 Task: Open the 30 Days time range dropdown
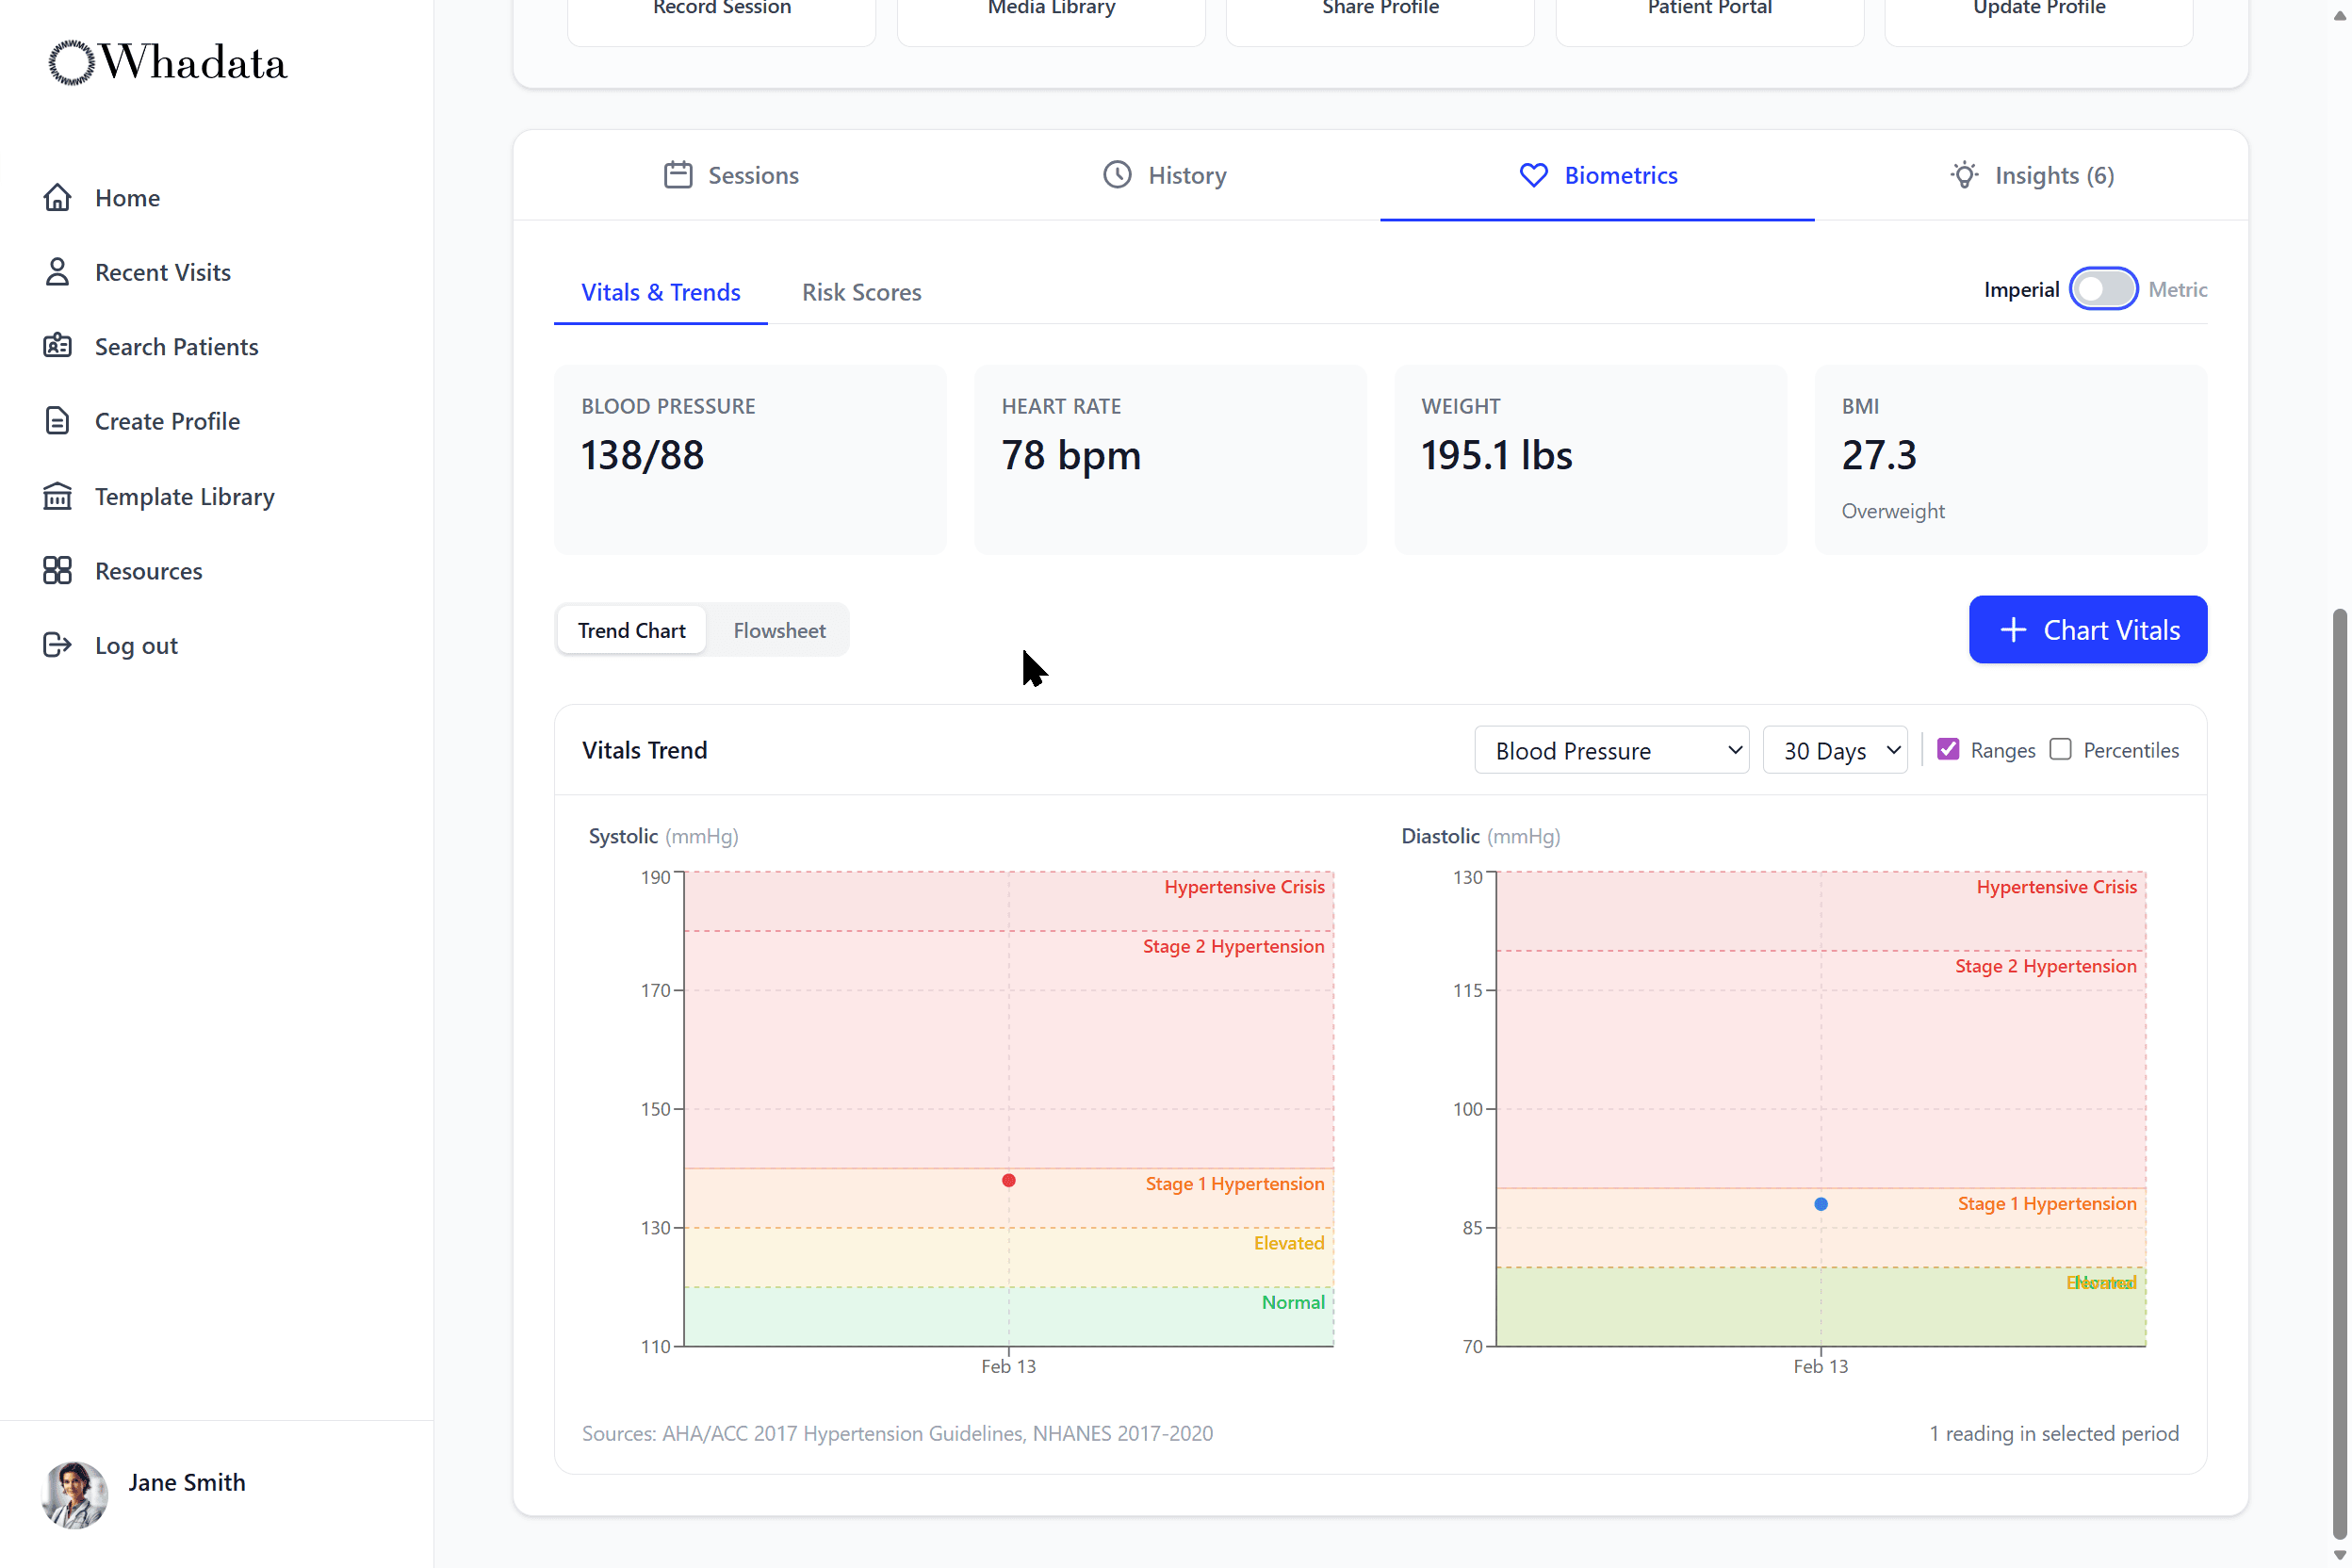click(x=1835, y=749)
